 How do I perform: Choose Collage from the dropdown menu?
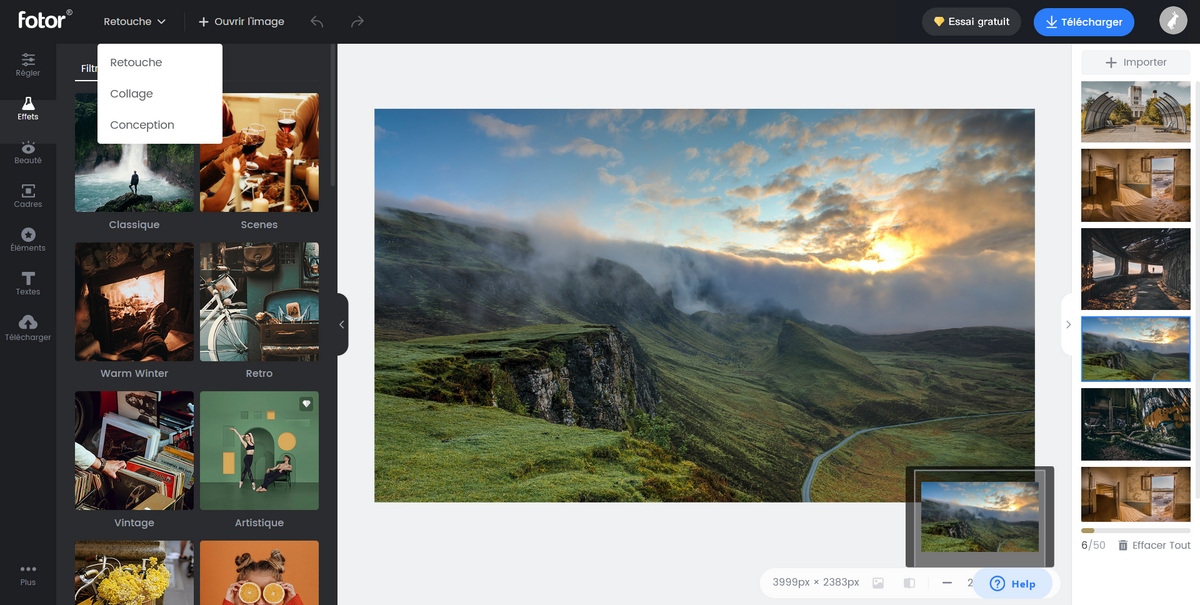(x=160, y=94)
